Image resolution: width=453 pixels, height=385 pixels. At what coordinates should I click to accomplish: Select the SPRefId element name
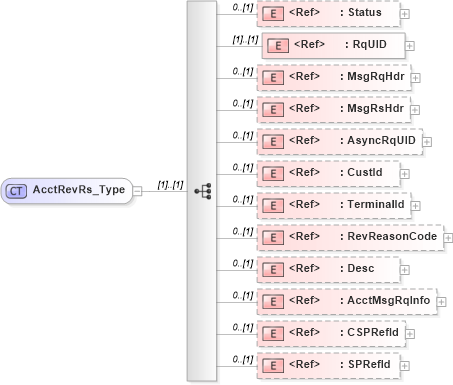coord(369,364)
